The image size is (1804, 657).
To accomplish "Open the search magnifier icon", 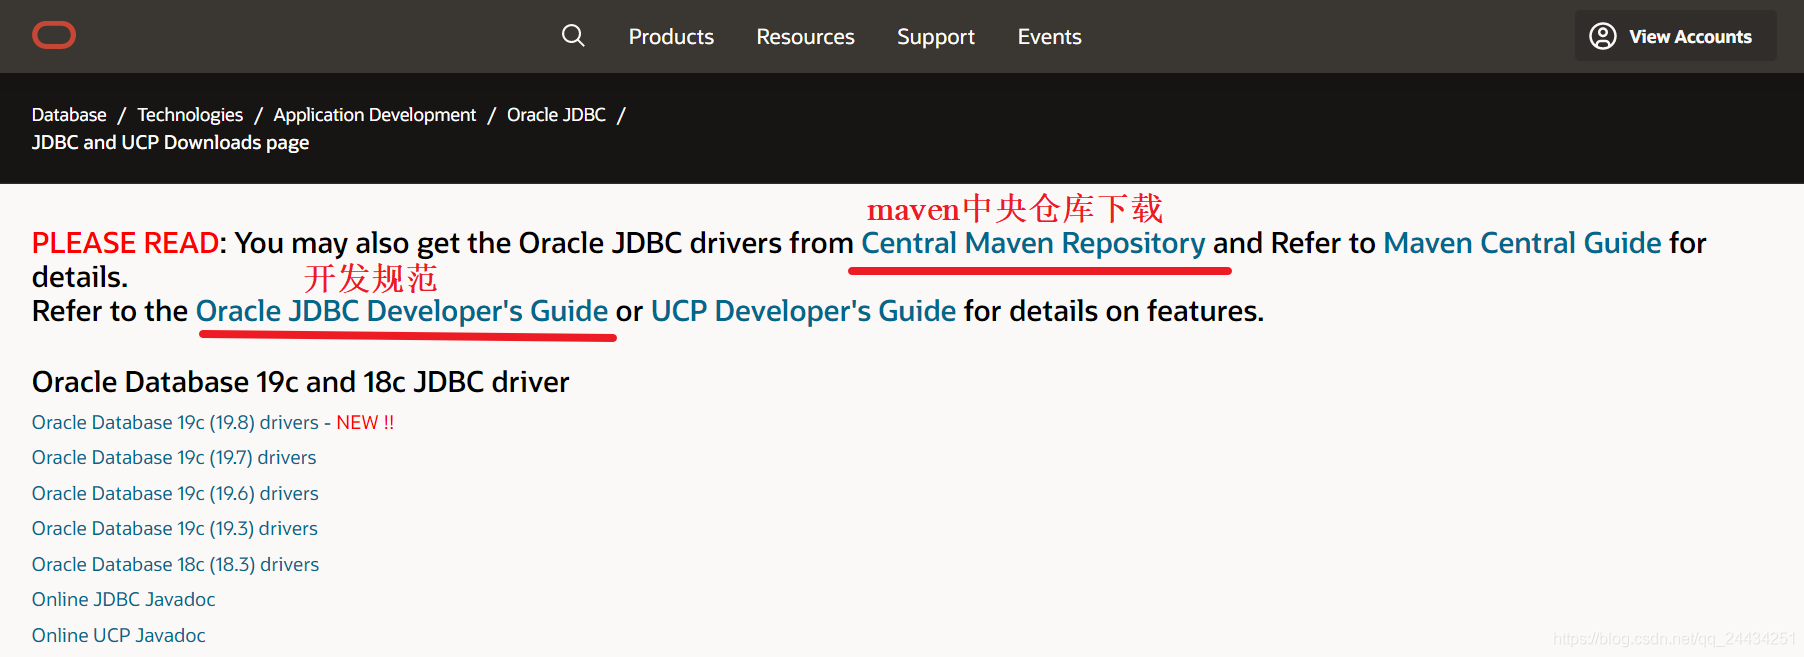I will [573, 36].
